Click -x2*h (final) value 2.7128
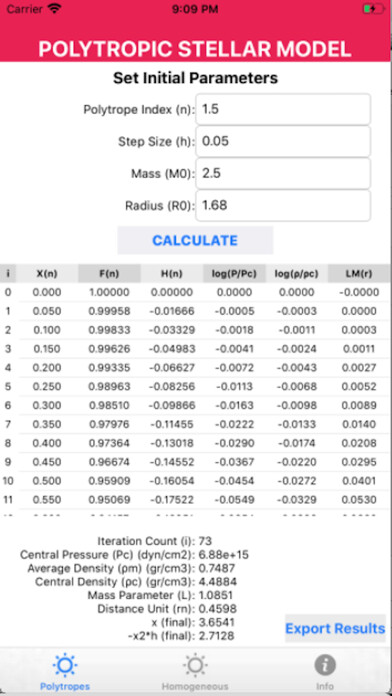 (x=216, y=636)
